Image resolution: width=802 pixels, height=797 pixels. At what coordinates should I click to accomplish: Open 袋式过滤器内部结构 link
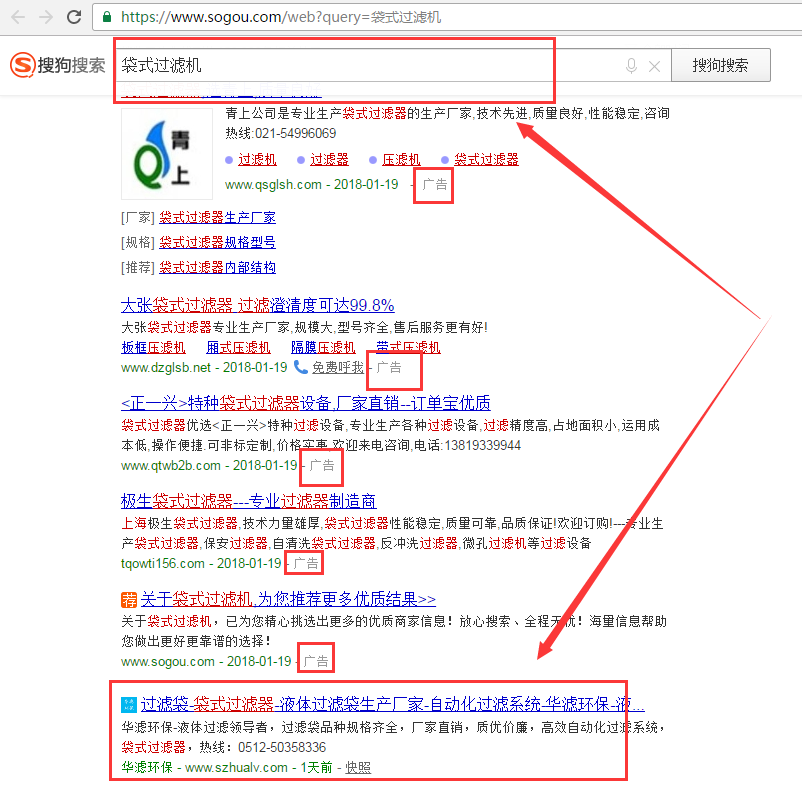(x=217, y=267)
